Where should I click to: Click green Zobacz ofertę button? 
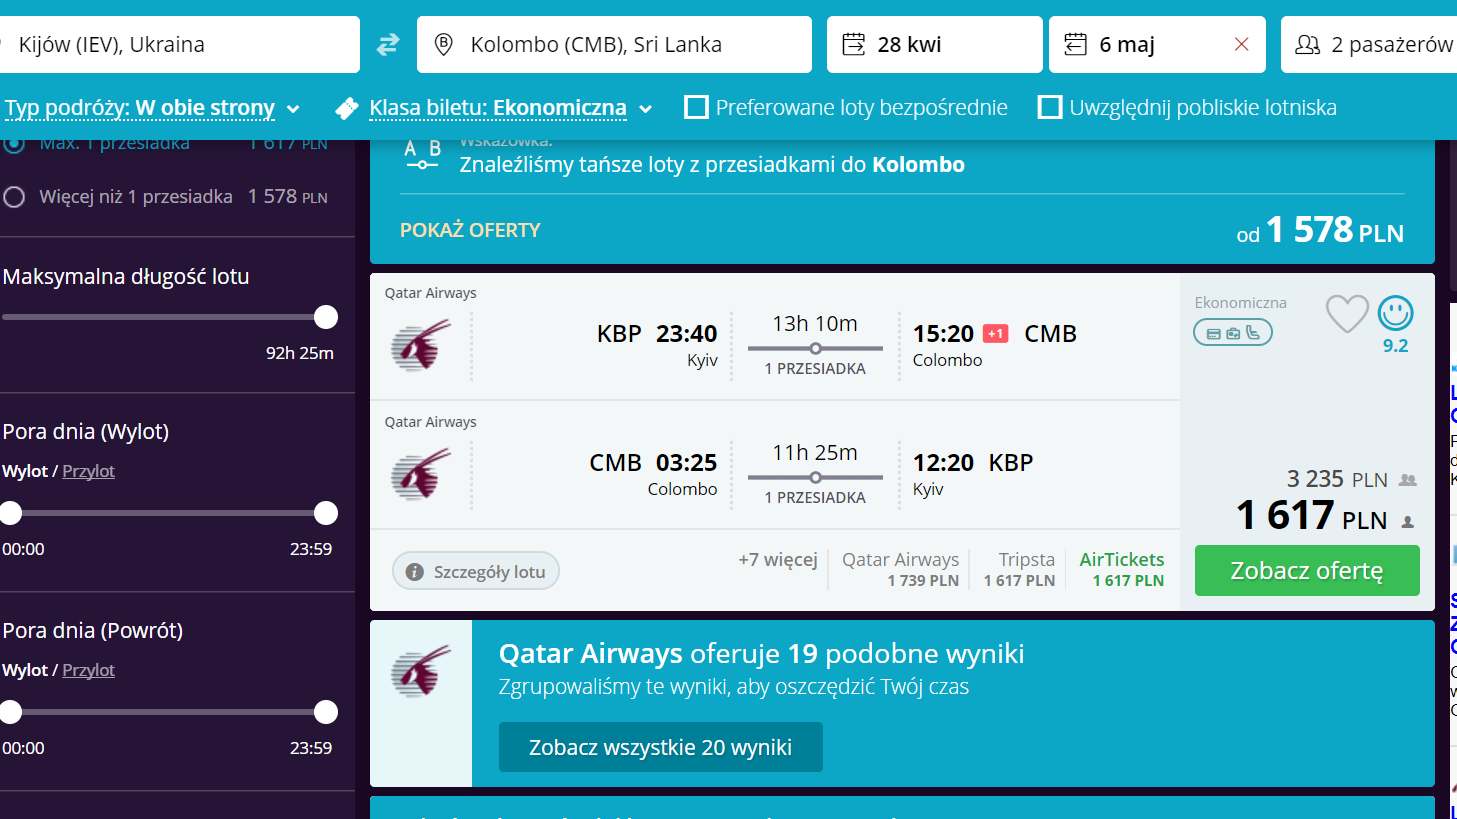(1307, 570)
